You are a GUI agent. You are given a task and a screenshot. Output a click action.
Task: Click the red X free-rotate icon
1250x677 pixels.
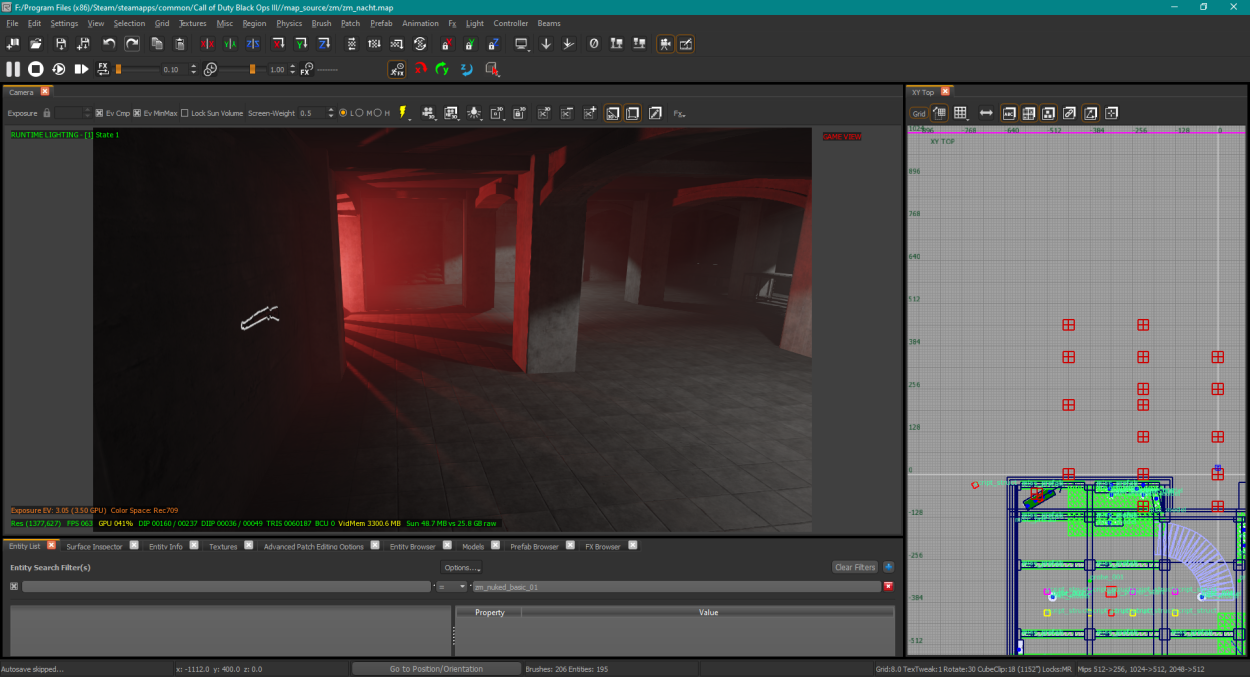click(x=421, y=69)
